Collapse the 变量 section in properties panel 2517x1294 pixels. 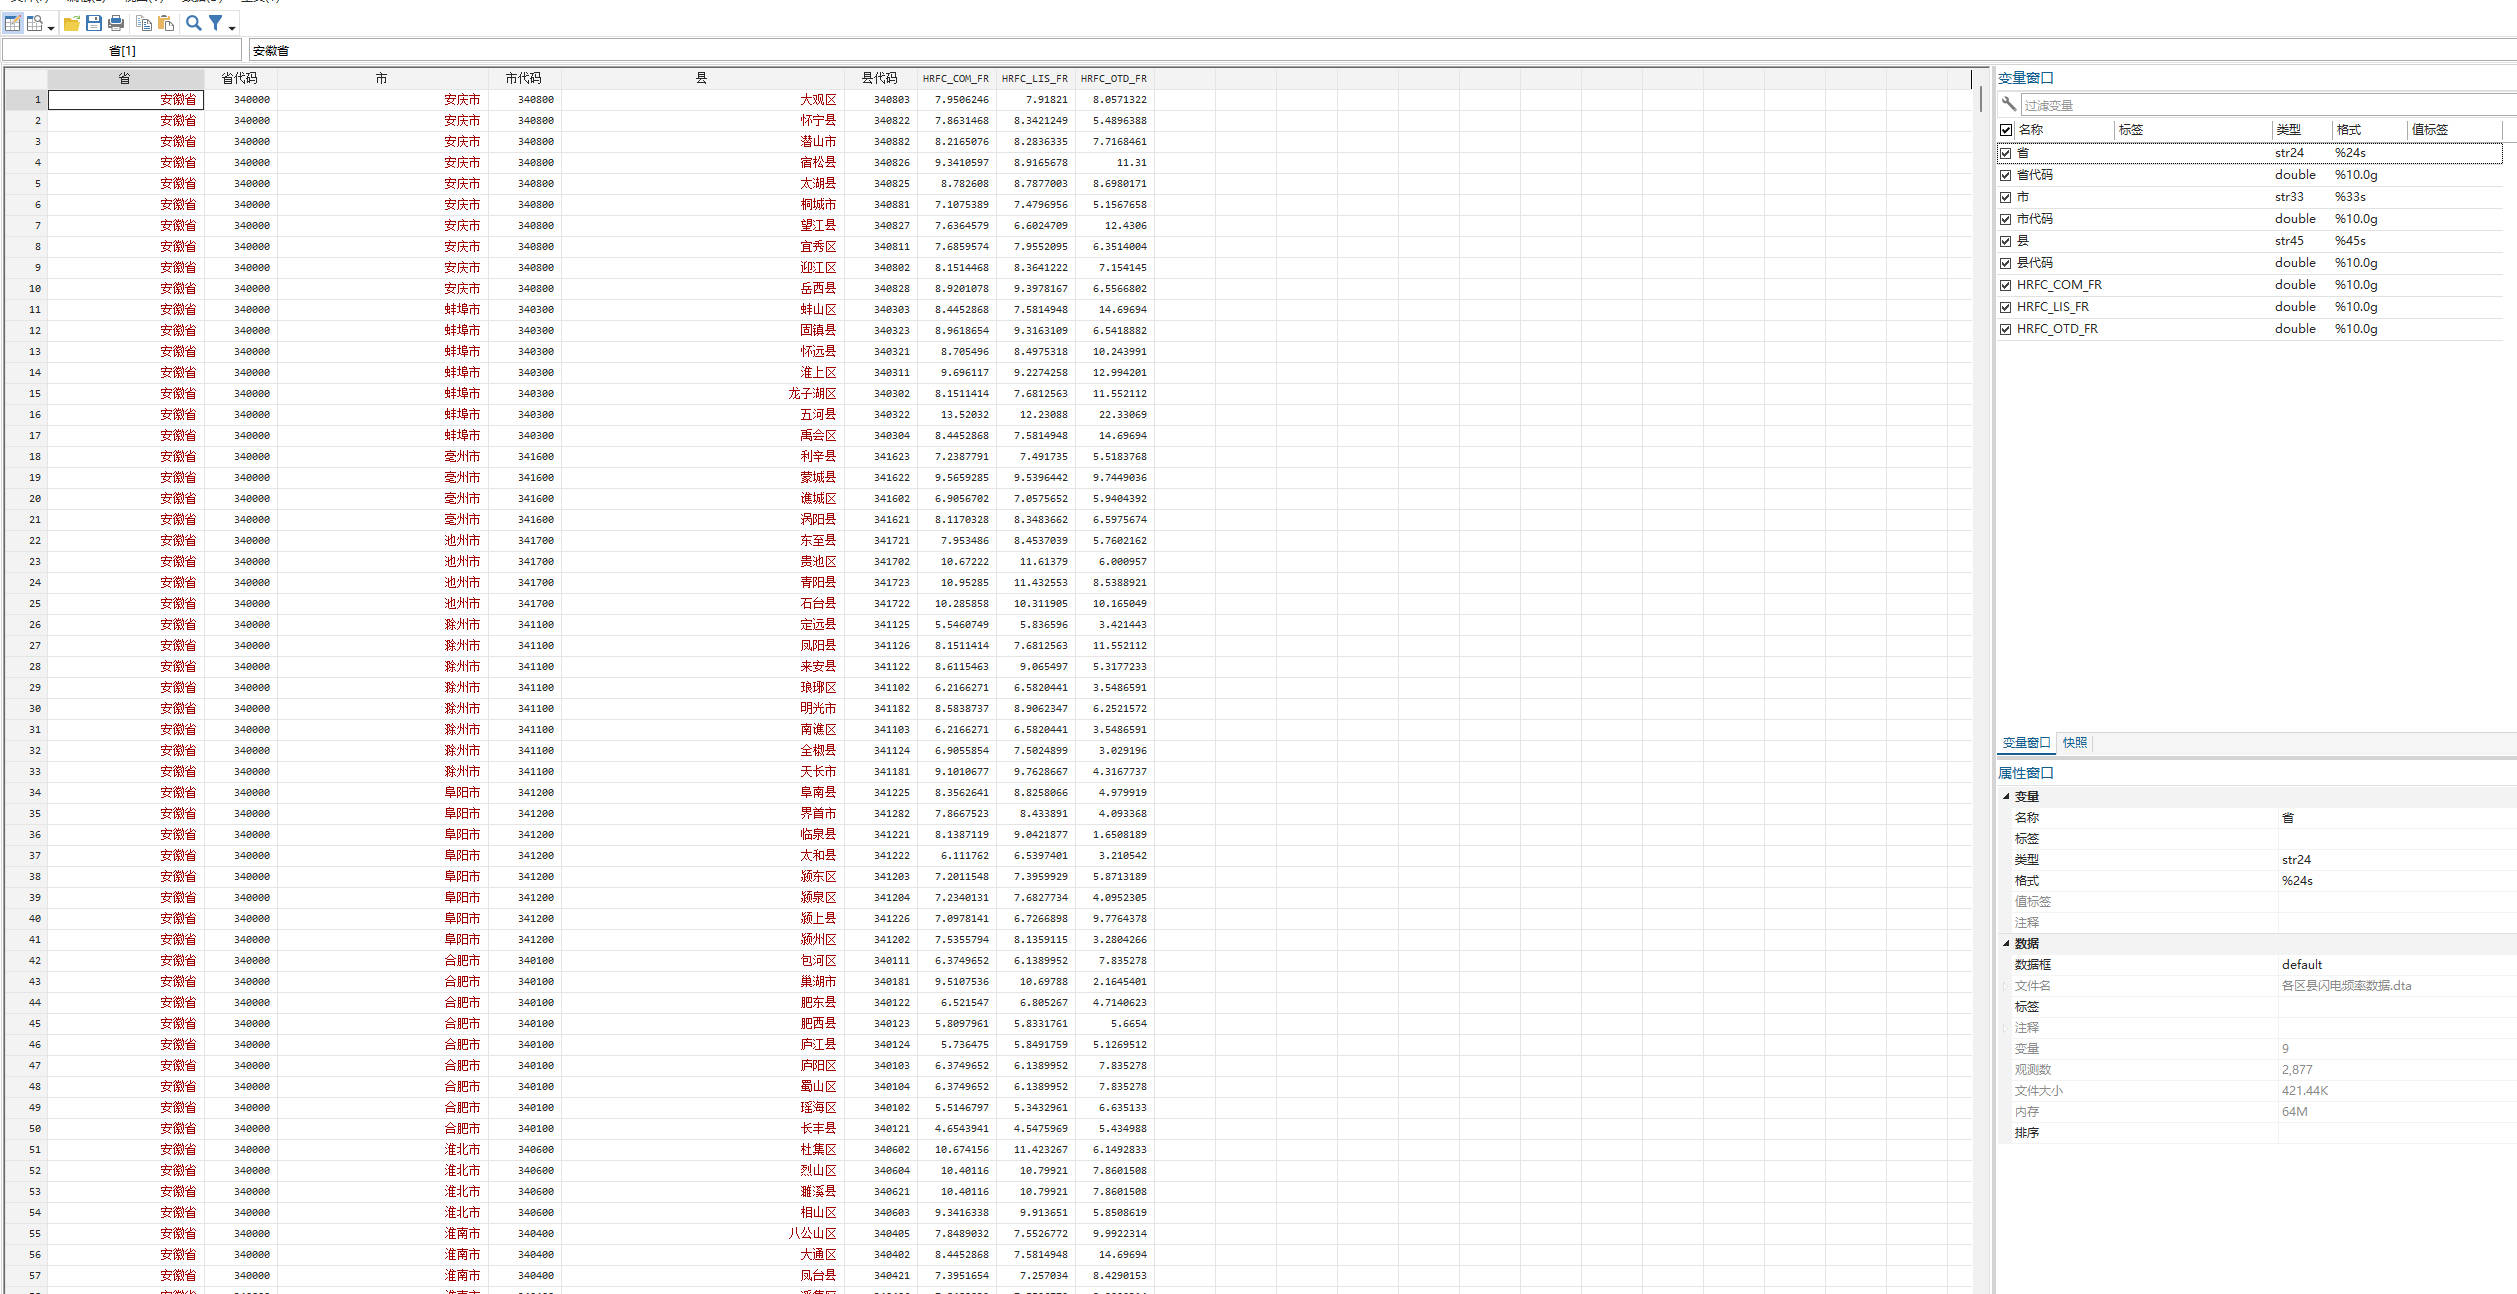click(2006, 797)
